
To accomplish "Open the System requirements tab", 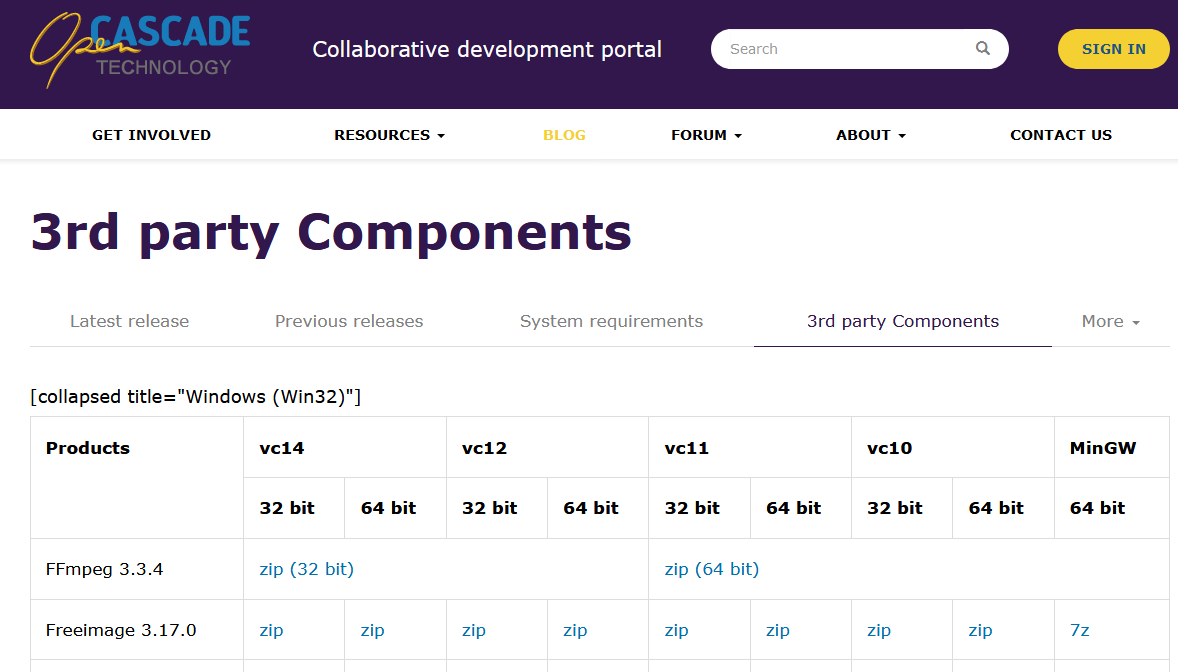I will [x=611, y=321].
